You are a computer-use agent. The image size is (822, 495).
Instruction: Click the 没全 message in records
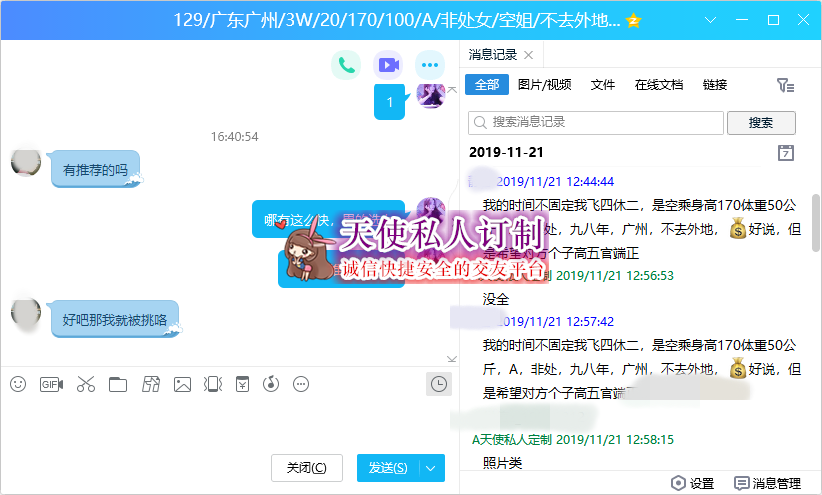[x=496, y=299]
